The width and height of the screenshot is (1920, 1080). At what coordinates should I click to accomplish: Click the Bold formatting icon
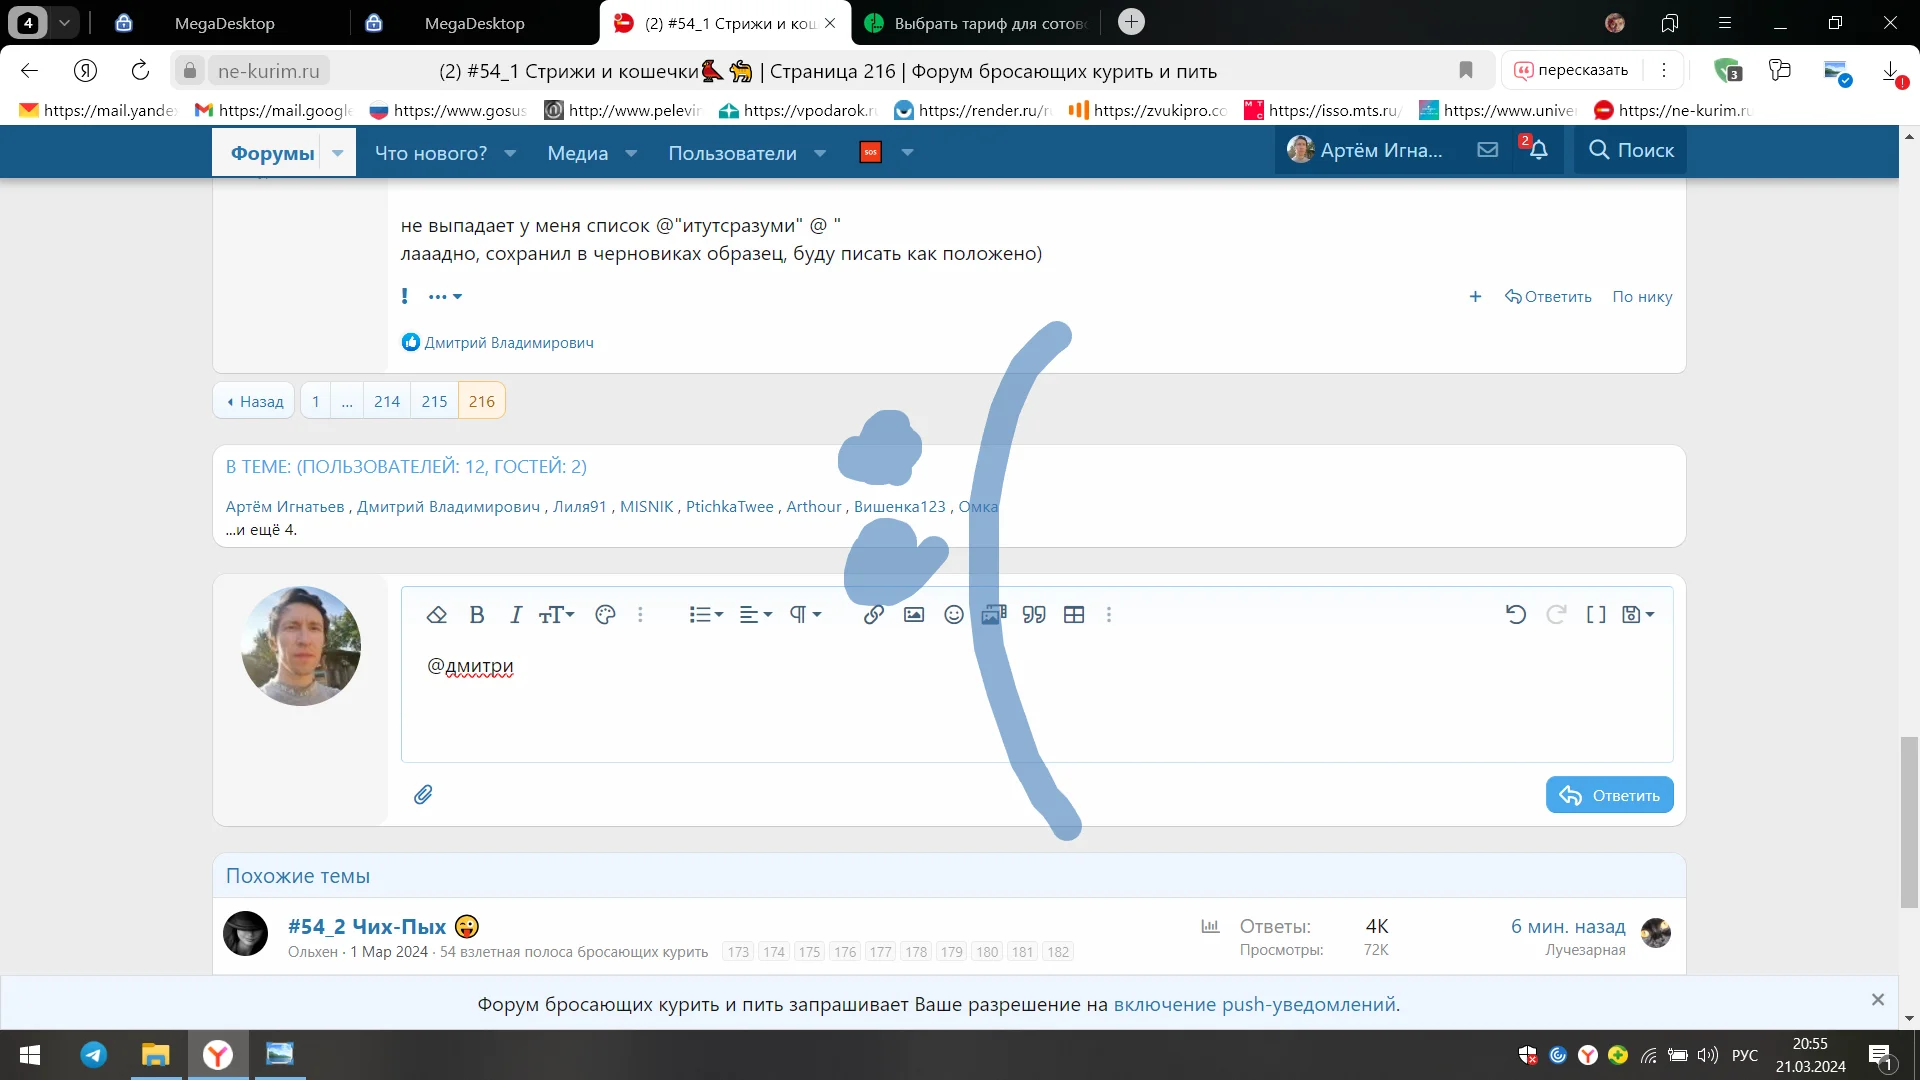click(x=477, y=615)
